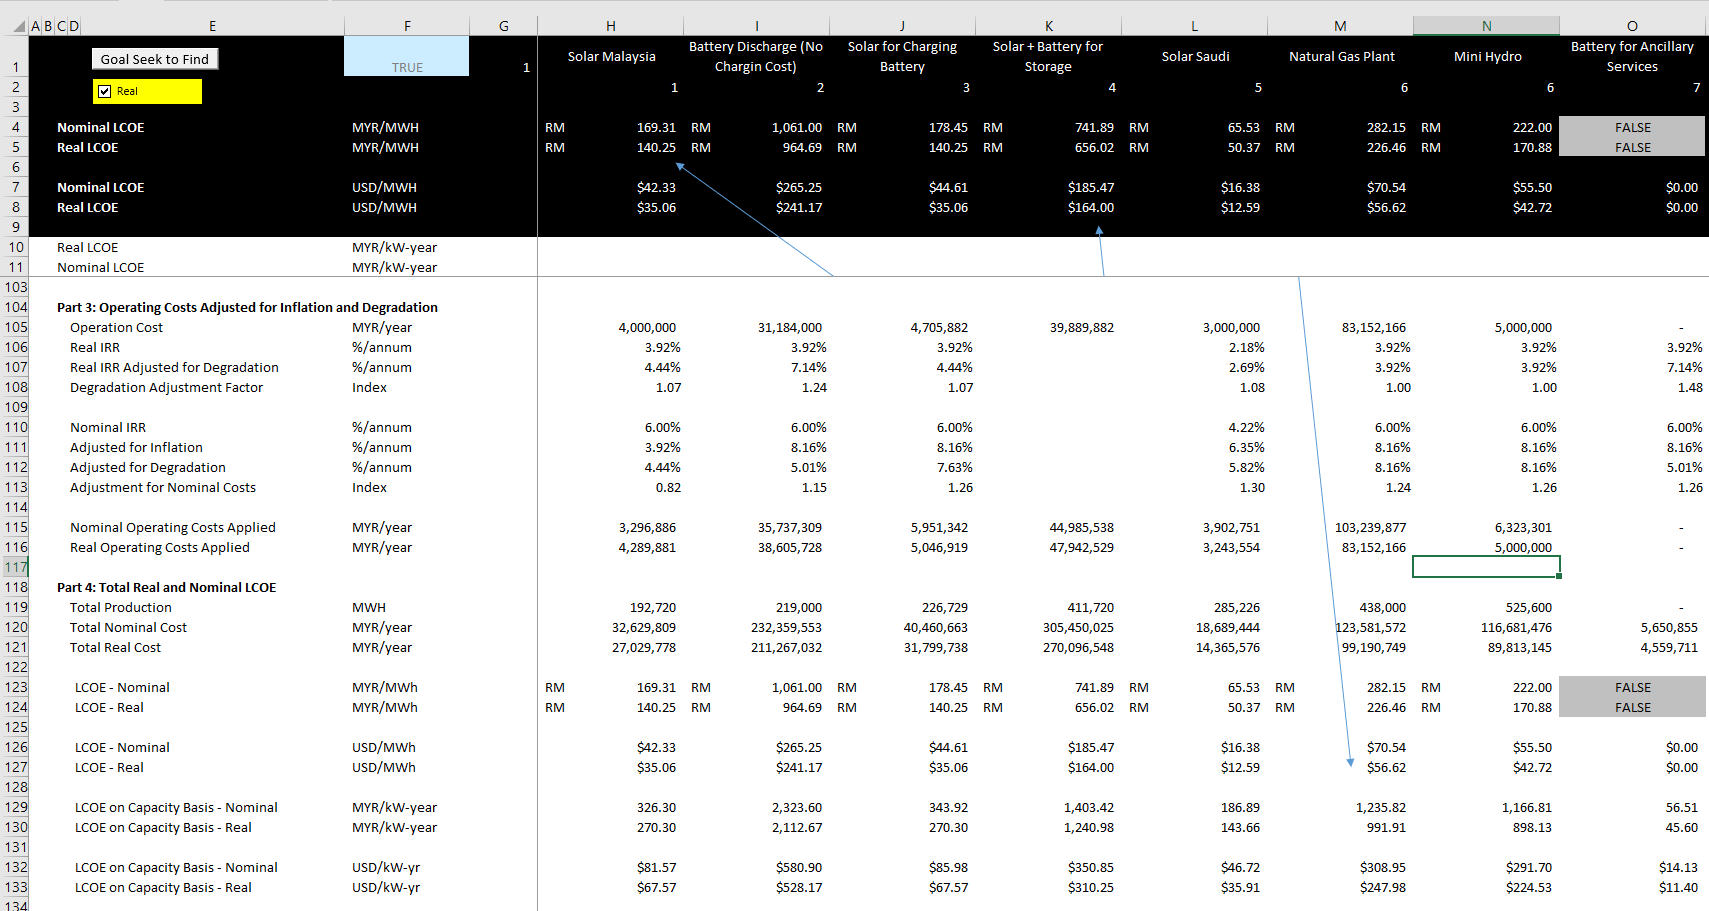The height and width of the screenshot is (911, 1709).
Task: Select the "Total Production" label cell
Action: tap(120, 607)
